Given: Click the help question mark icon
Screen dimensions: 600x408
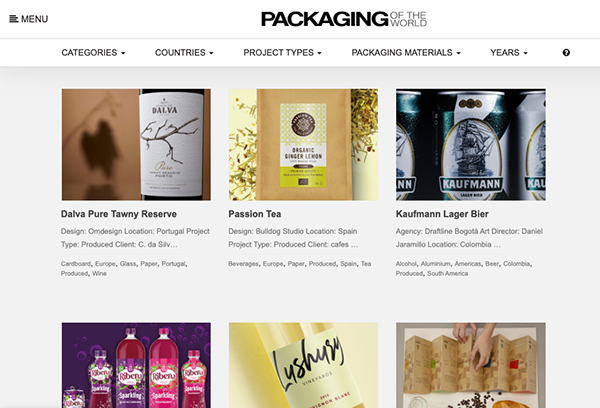Looking at the screenshot, I should 566,52.
